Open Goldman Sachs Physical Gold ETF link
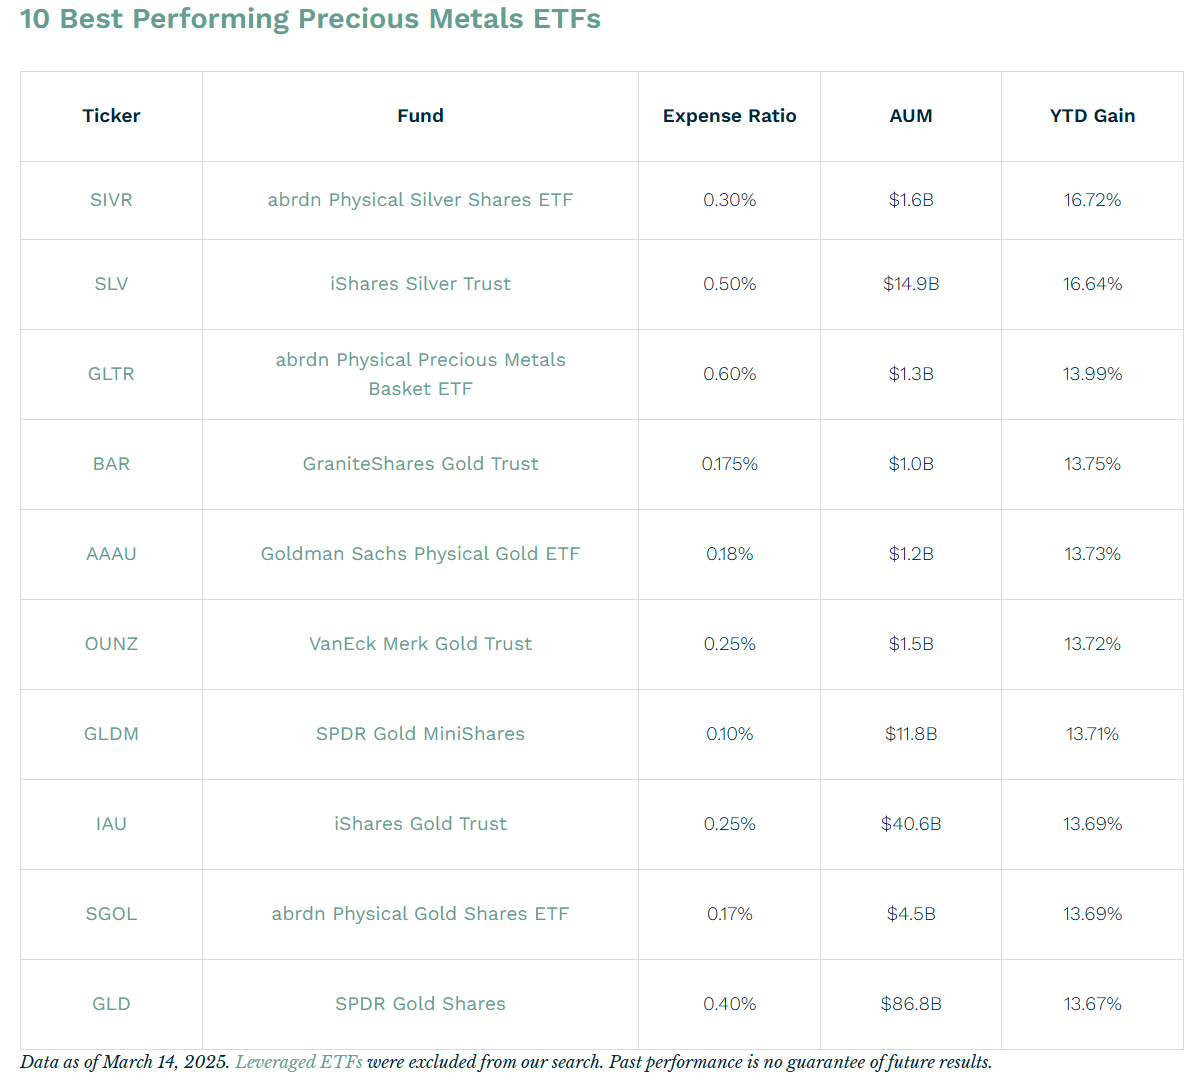1191x1077 pixels. [420, 554]
